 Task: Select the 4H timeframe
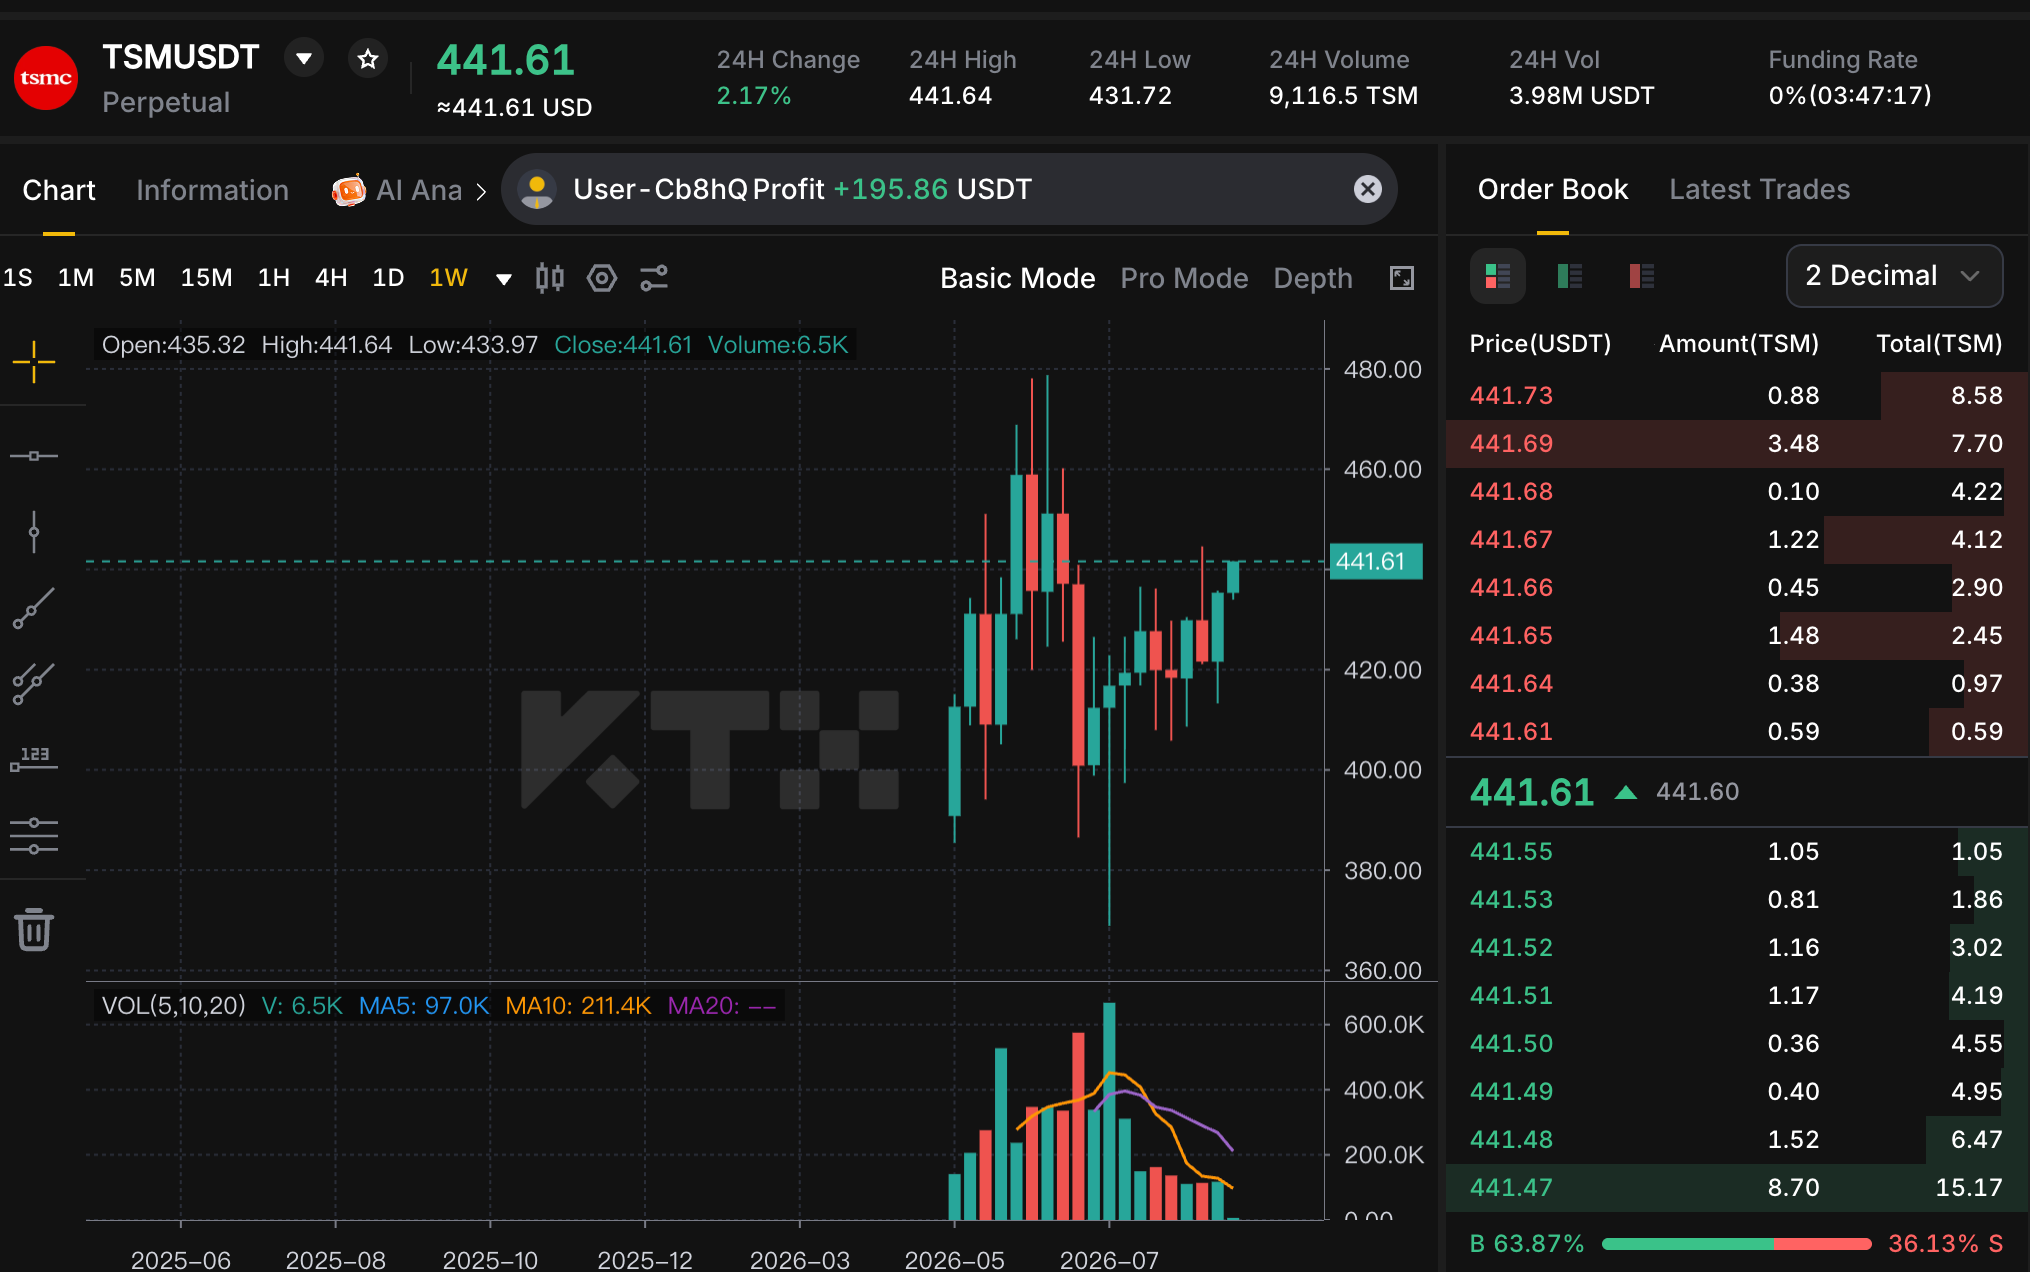pyautogui.click(x=331, y=278)
